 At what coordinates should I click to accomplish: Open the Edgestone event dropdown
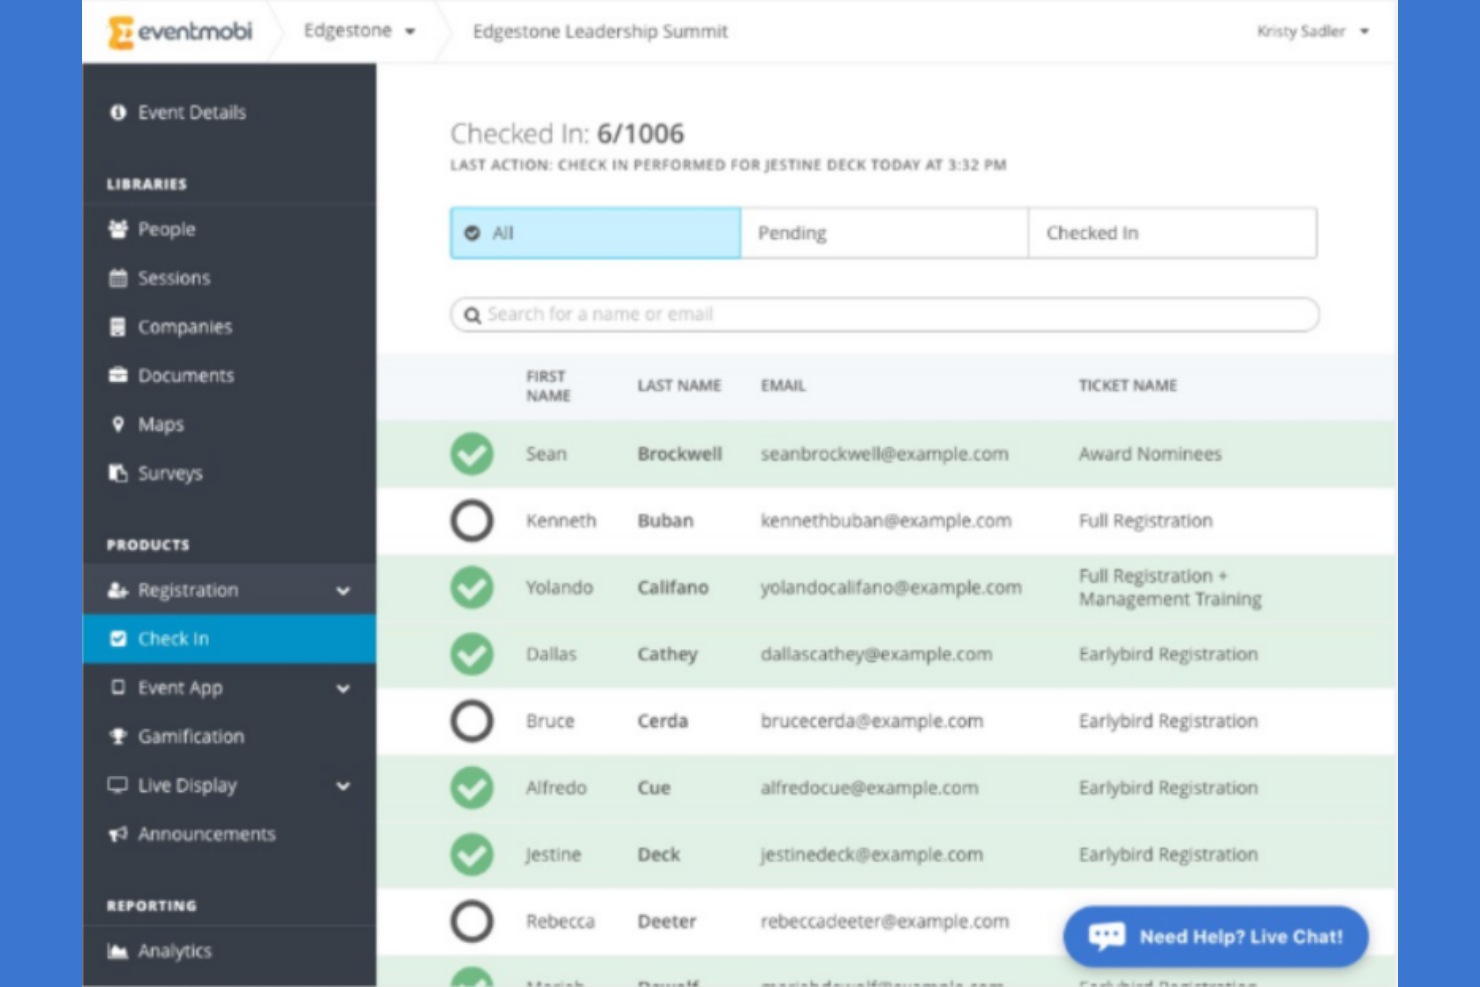(x=361, y=31)
